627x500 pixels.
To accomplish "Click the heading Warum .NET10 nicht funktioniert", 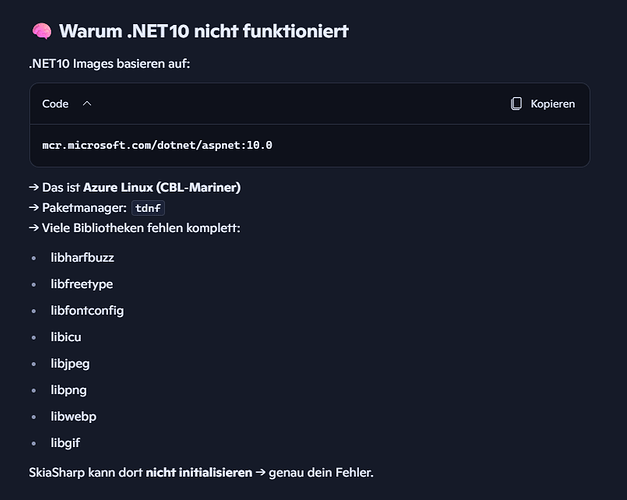I will (x=203, y=31).
